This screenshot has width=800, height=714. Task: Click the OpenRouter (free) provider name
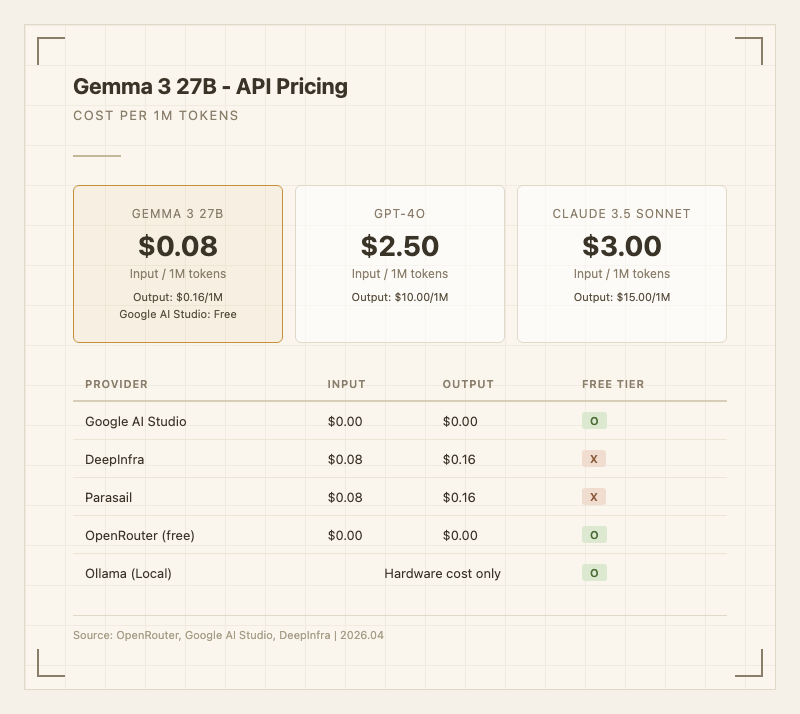tap(140, 536)
